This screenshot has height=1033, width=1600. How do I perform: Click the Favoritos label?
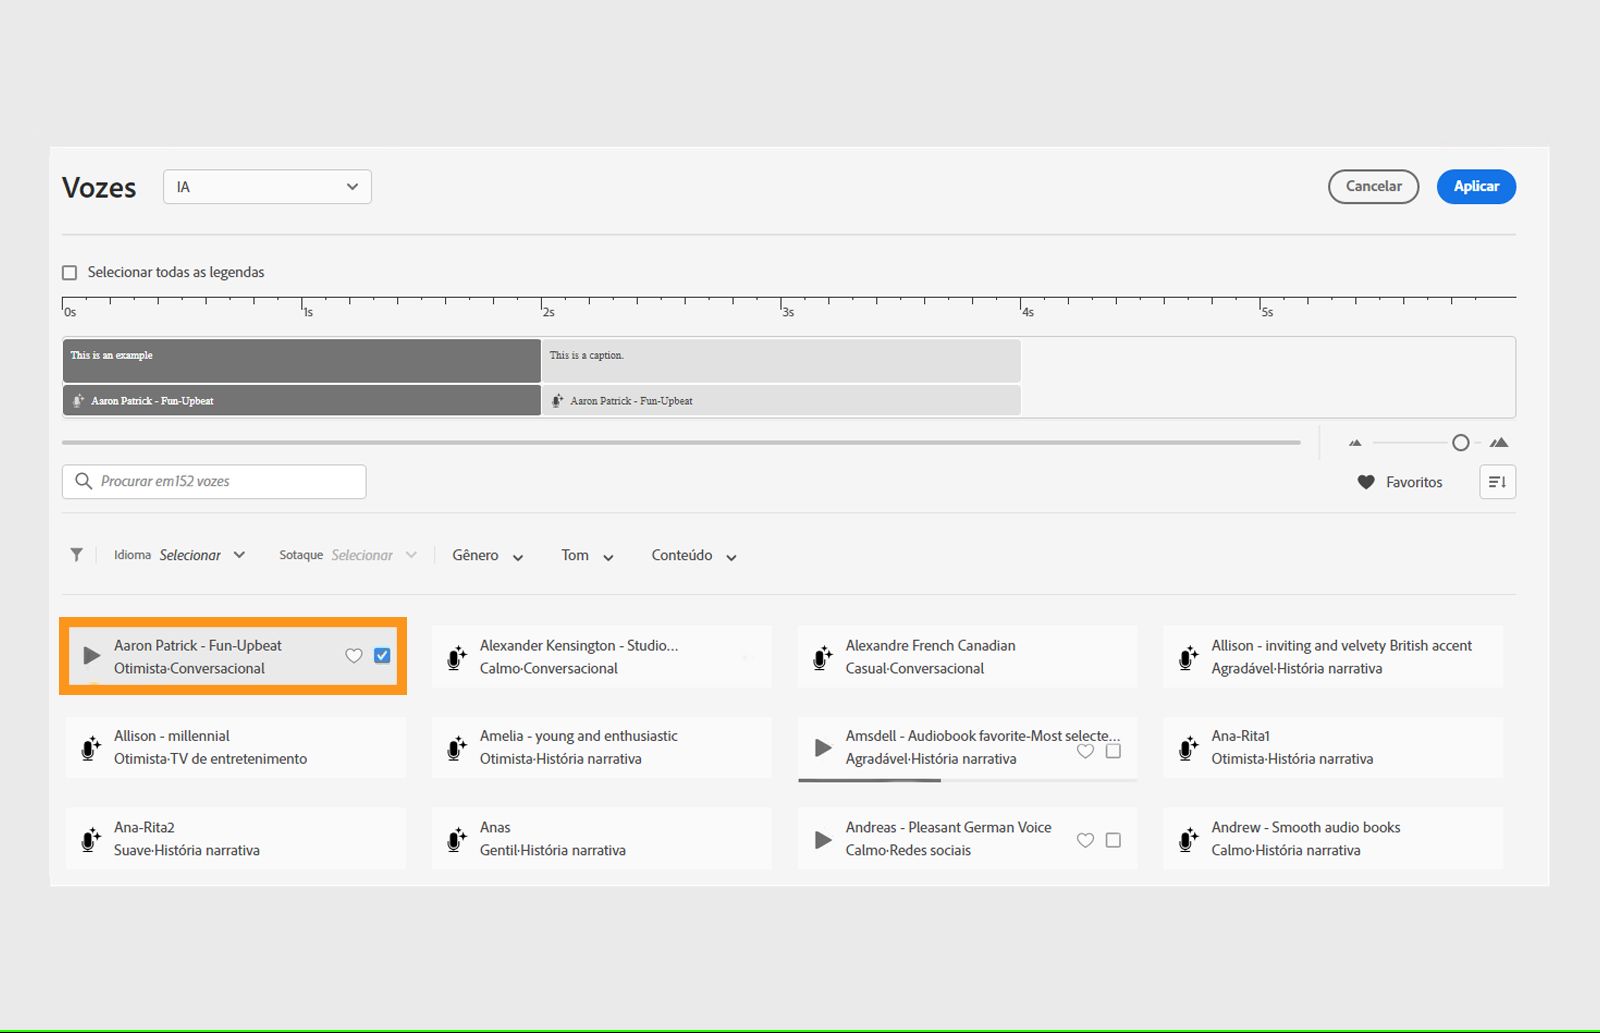click(1414, 482)
